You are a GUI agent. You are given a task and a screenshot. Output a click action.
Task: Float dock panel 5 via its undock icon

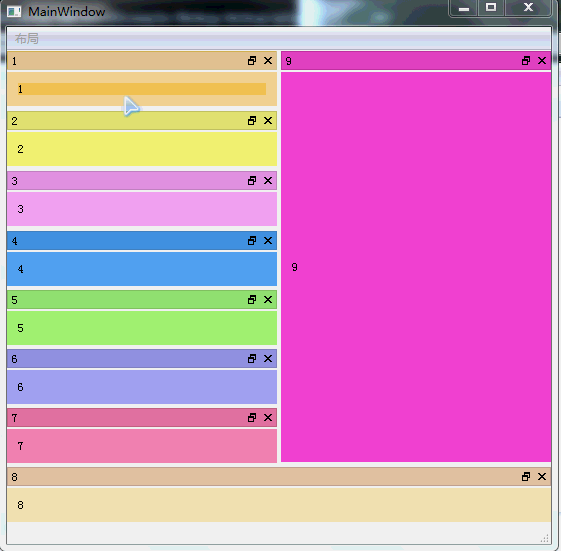point(252,299)
